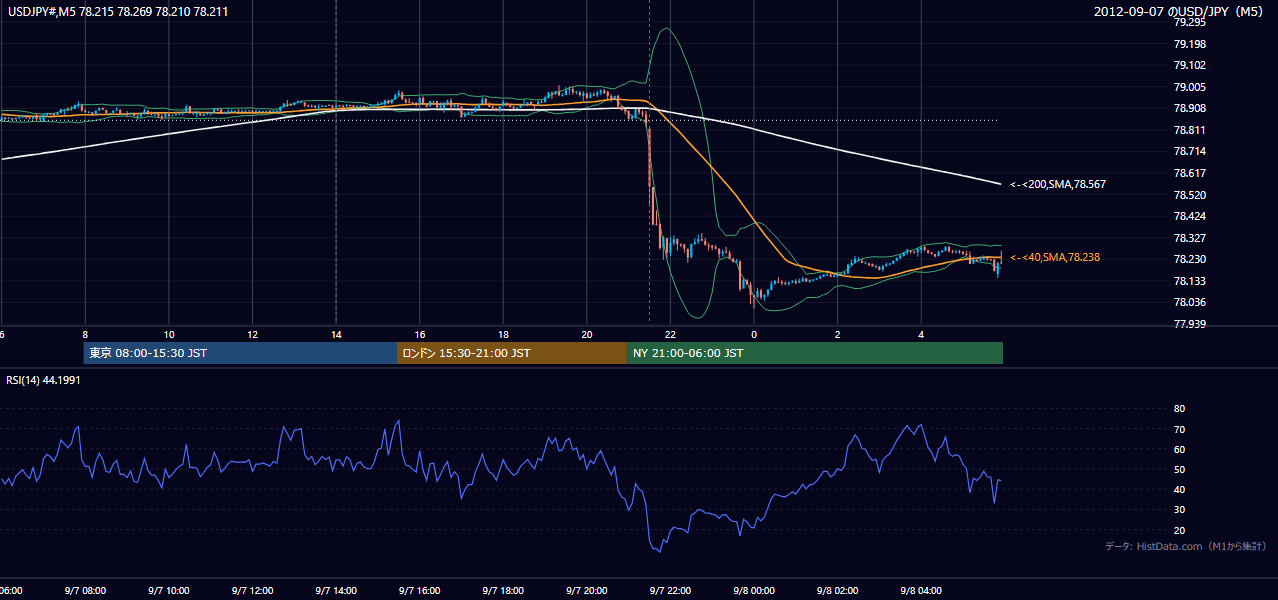Click price axis value 78.908
The width and height of the screenshot is (1278, 600).
pyautogui.click(x=1188, y=108)
